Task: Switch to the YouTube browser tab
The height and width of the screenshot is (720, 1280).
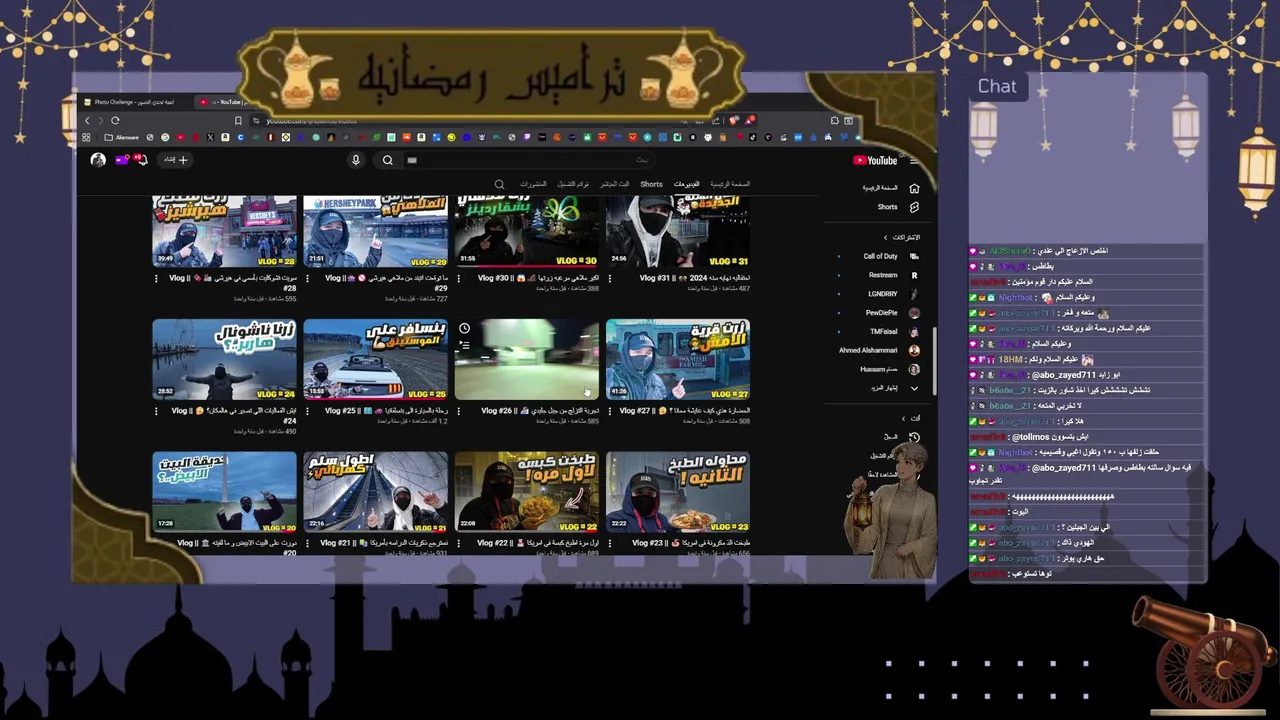Action: click(x=222, y=102)
